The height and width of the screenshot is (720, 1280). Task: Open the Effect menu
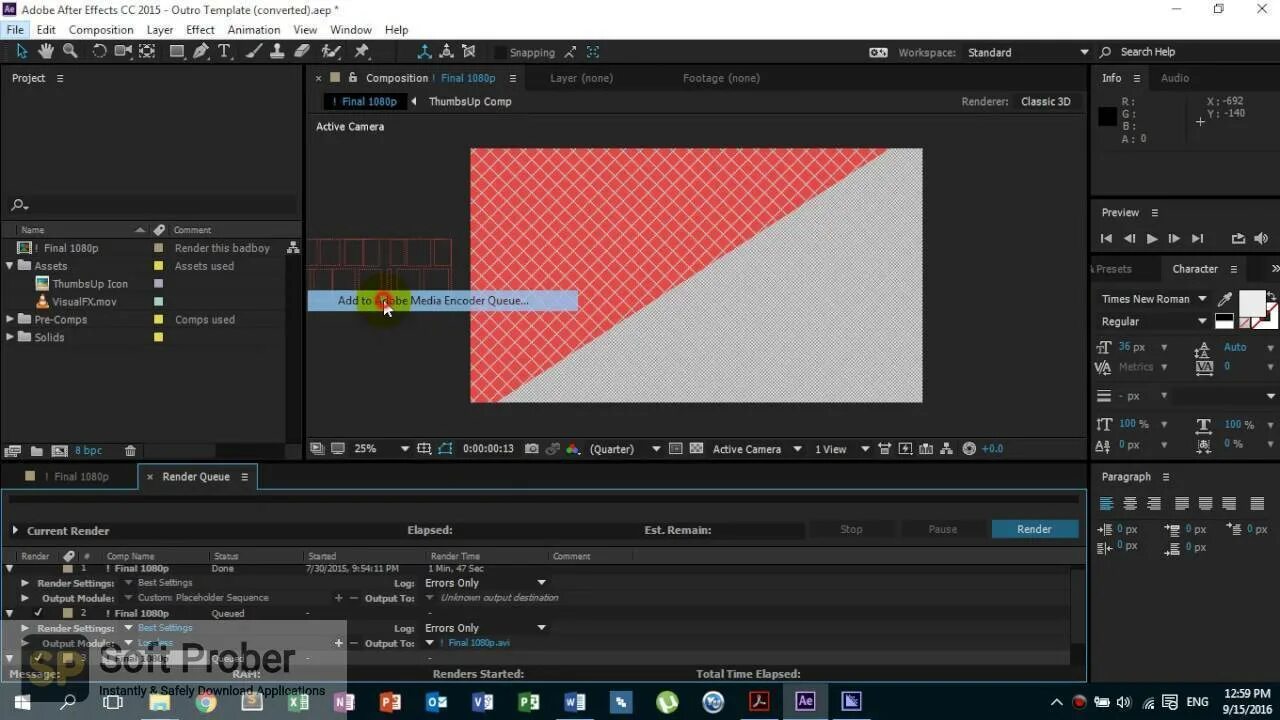200,30
